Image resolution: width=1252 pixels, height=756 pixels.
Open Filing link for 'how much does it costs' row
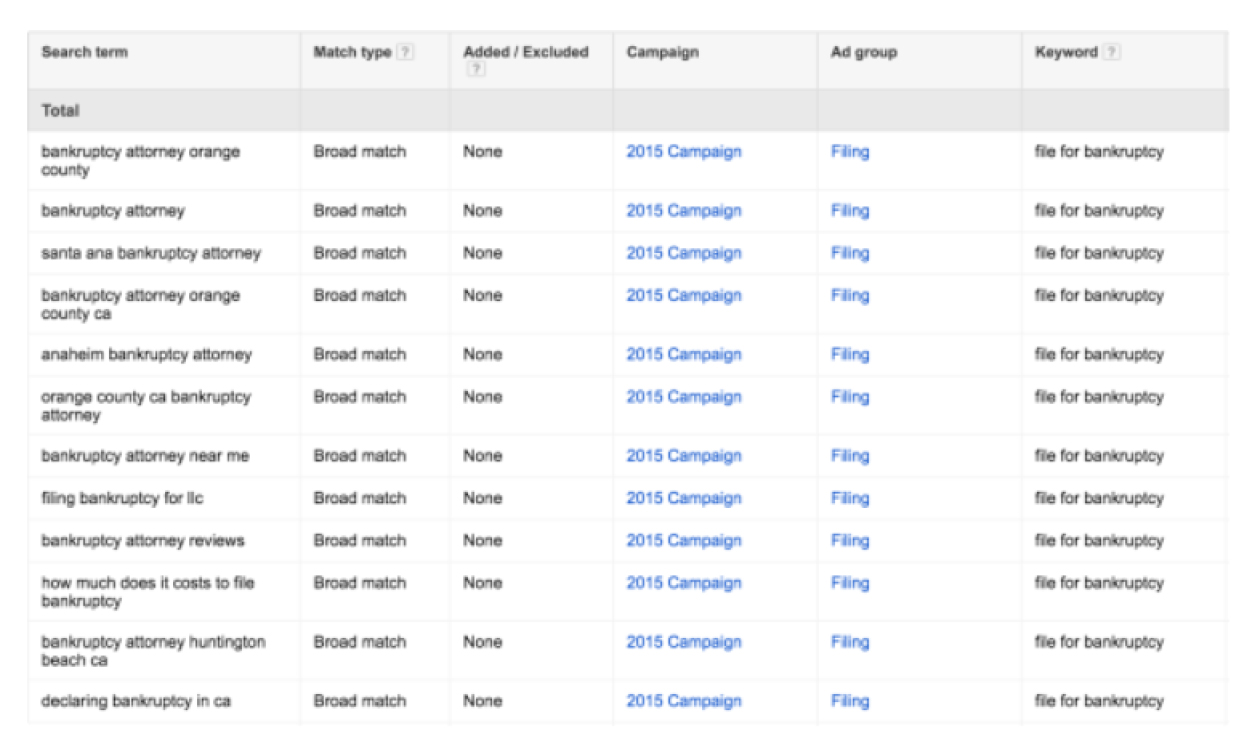850,583
